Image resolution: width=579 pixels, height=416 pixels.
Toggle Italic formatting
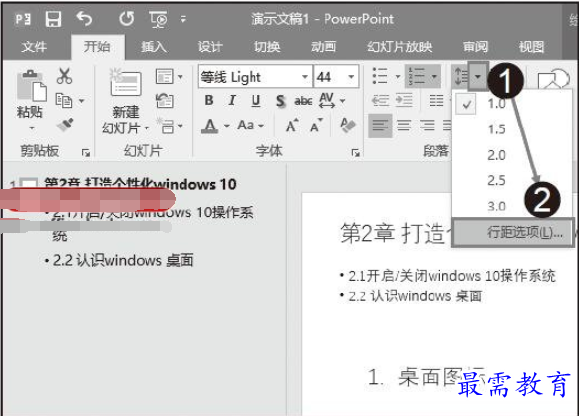(232, 100)
